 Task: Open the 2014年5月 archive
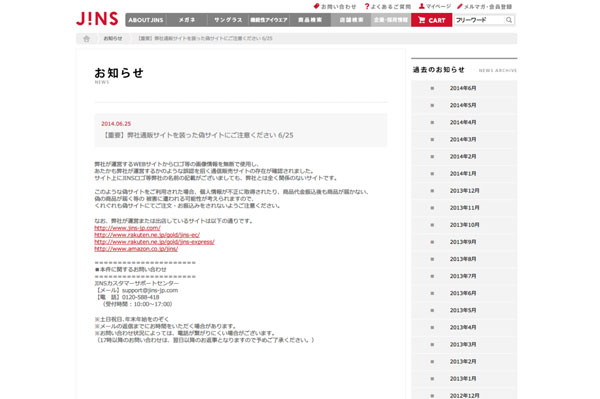(x=464, y=106)
